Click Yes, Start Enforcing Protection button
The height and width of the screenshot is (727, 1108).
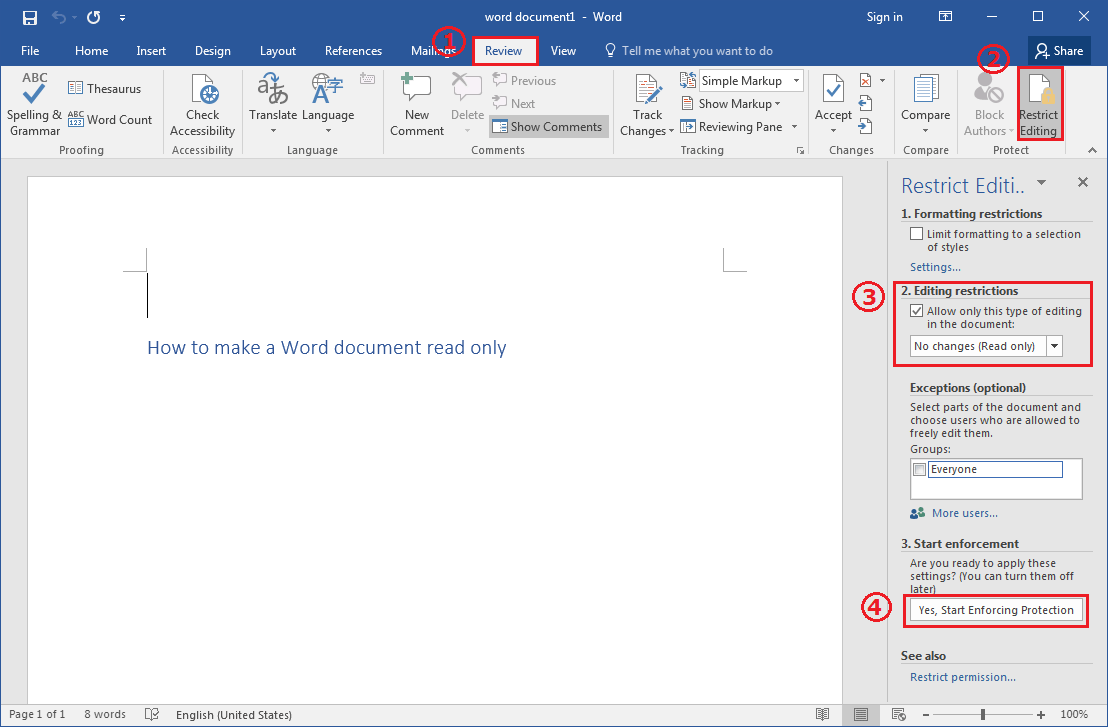(x=996, y=610)
